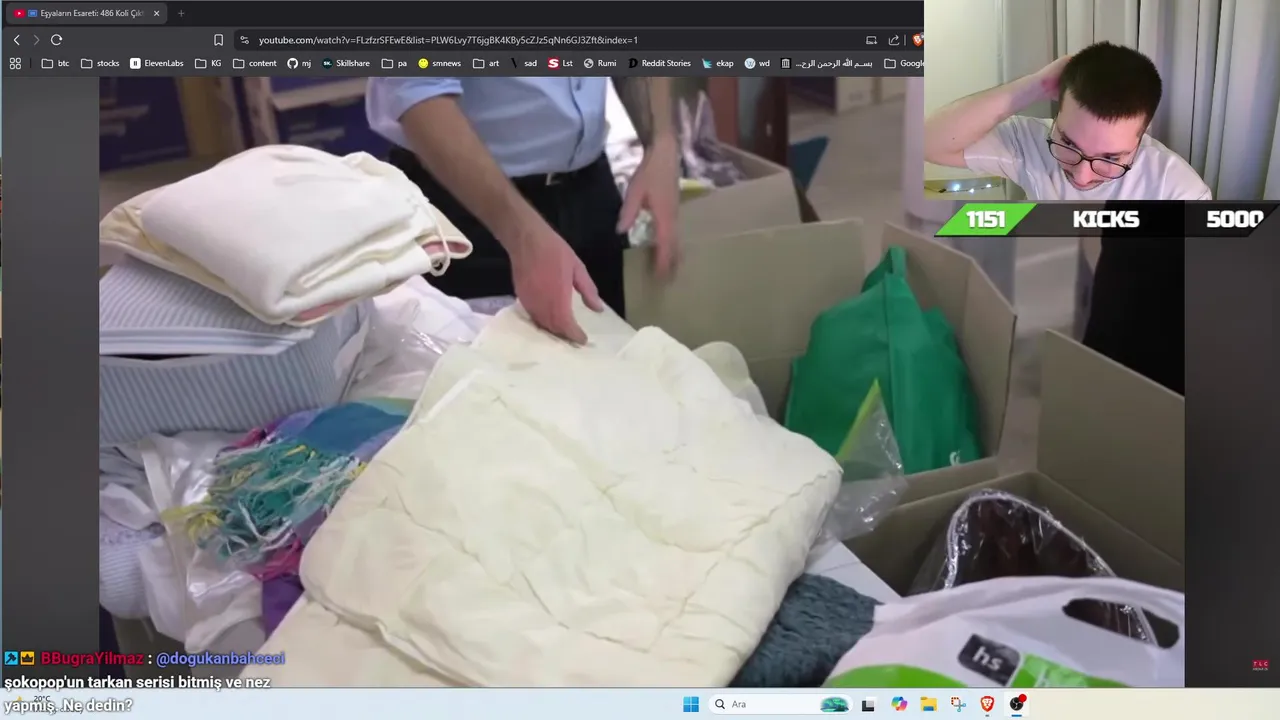Reload the YouTube page
Viewport: 1280px width, 720px height.
coord(56,40)
